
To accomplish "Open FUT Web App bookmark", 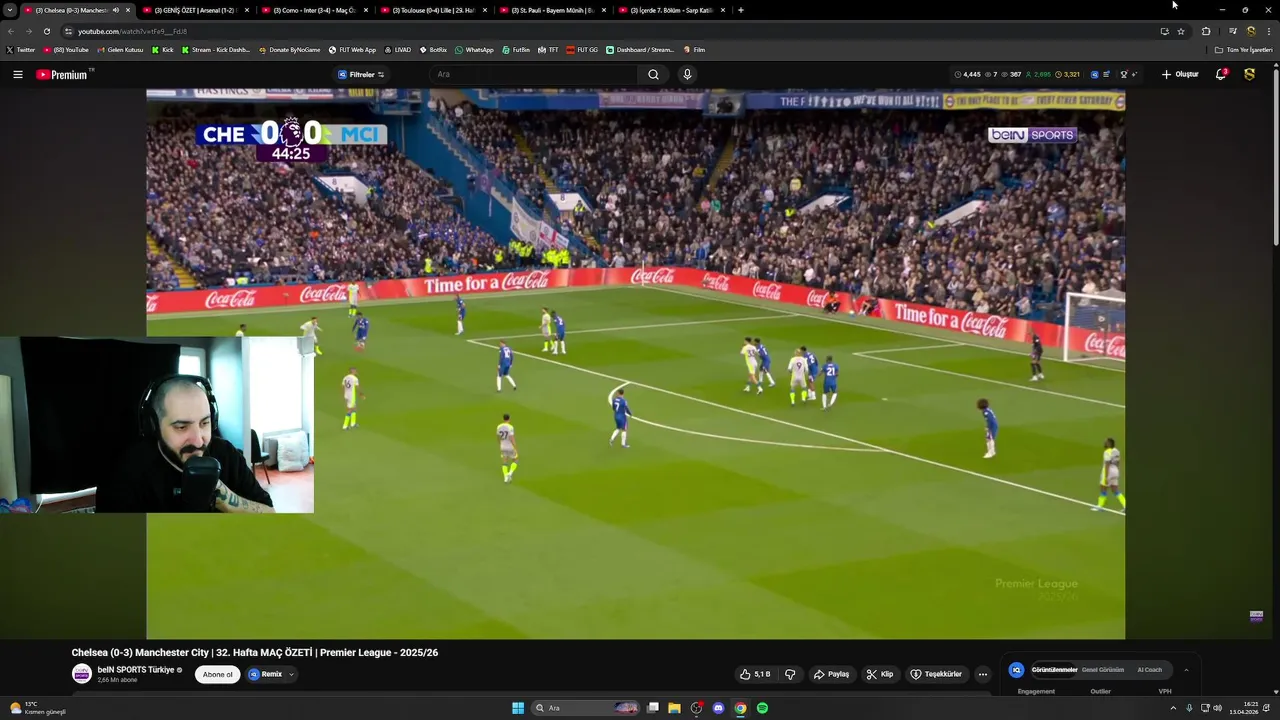I will point(353,49).
